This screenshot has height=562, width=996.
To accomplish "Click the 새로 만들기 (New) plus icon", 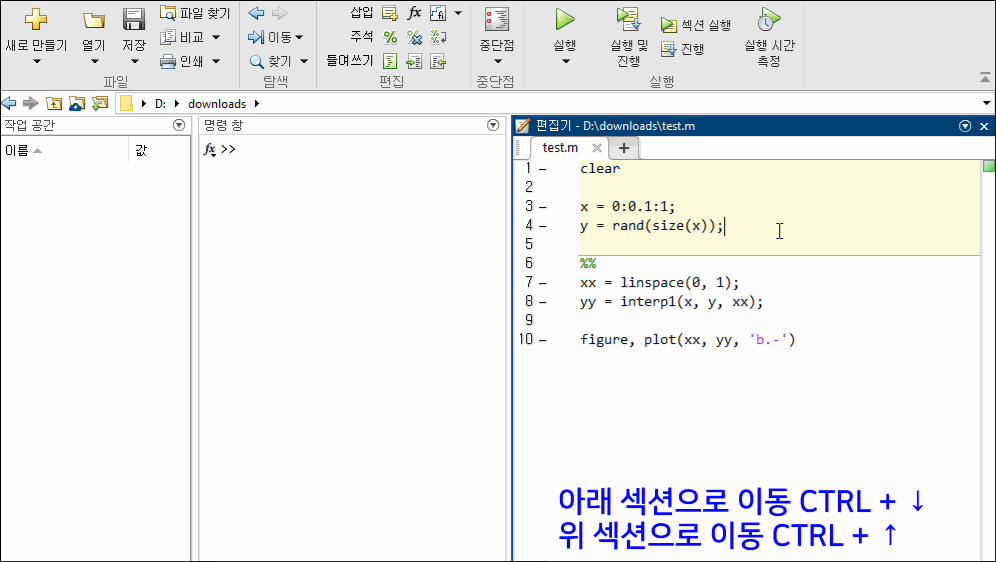I will click(x=36, y=19).
